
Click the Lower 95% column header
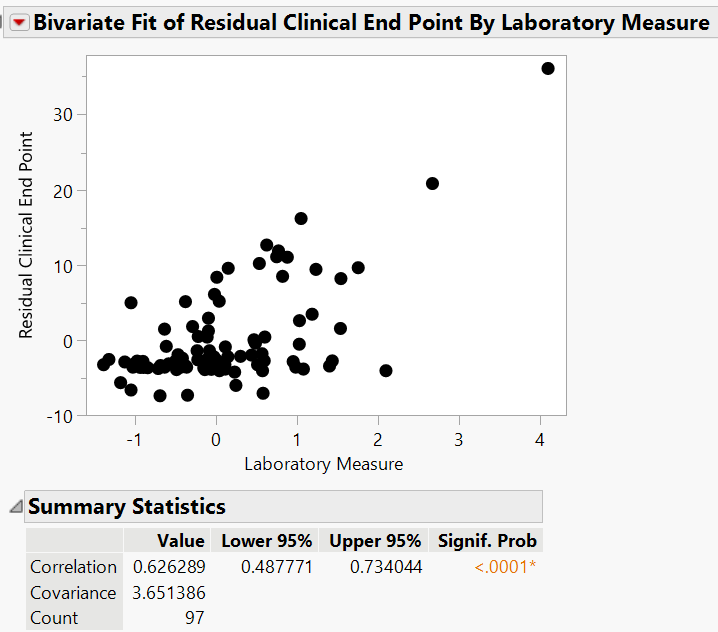pos(267,541)
